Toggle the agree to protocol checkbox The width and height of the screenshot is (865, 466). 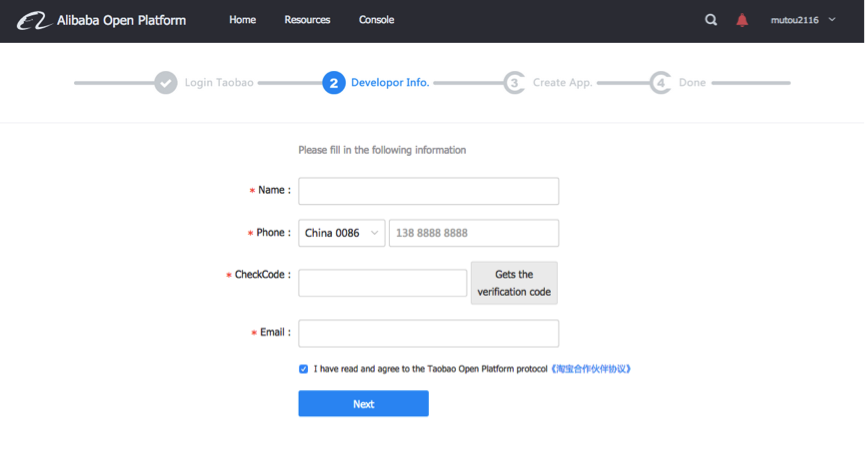click(304, 369)
